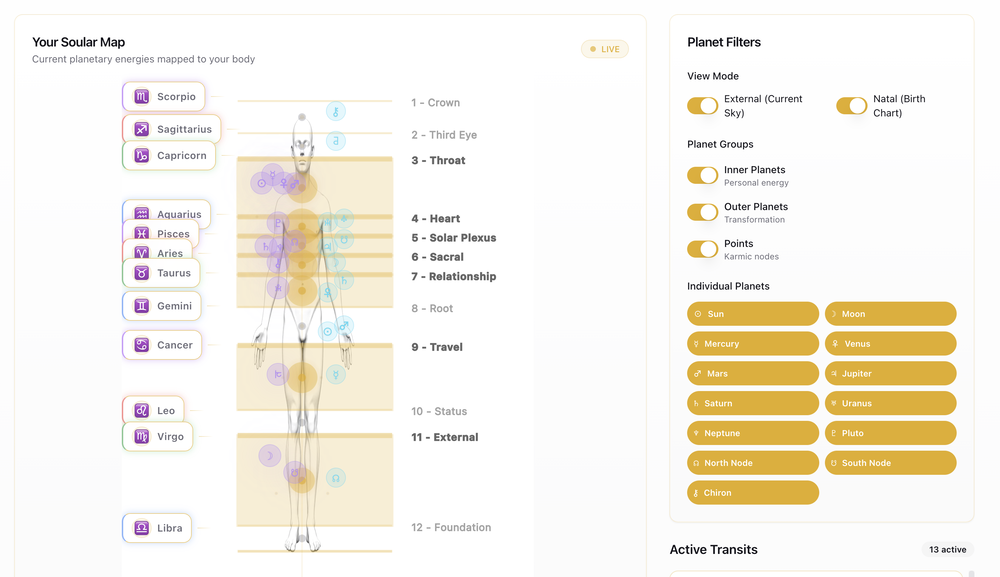The image size is (1000, 577).
Task: Click the Mercury glyph icon
Action: (x=696, y=343)
